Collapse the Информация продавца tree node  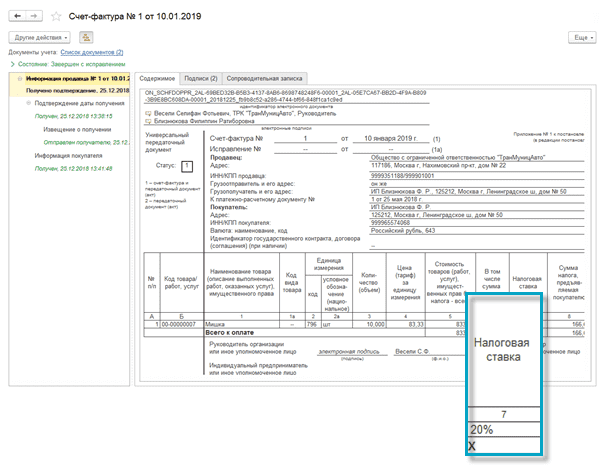pos(20,79)
